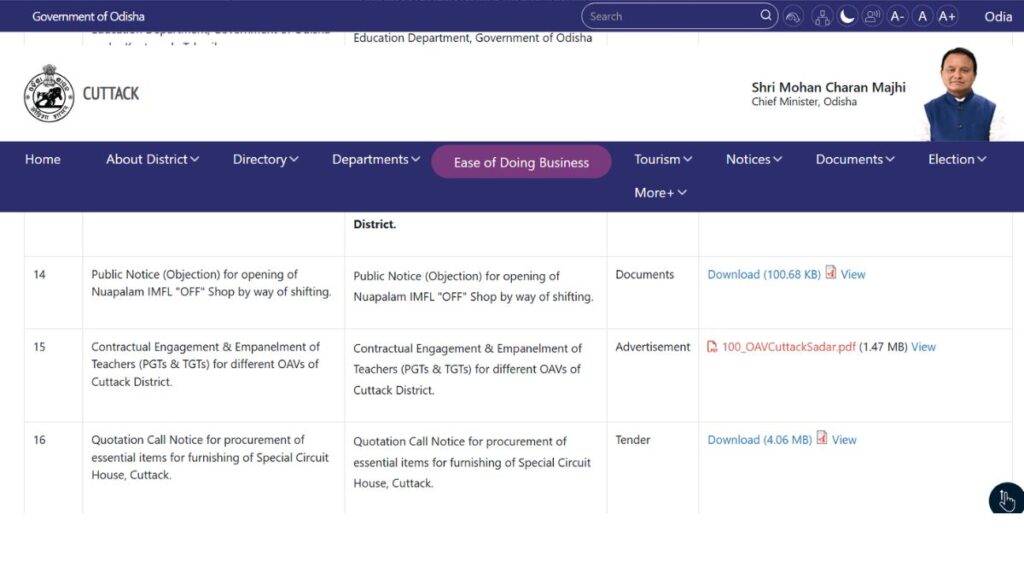Open the sitemap icon in top bar
The height and width of the screenshot is (585, 1024).
point(822,16)
